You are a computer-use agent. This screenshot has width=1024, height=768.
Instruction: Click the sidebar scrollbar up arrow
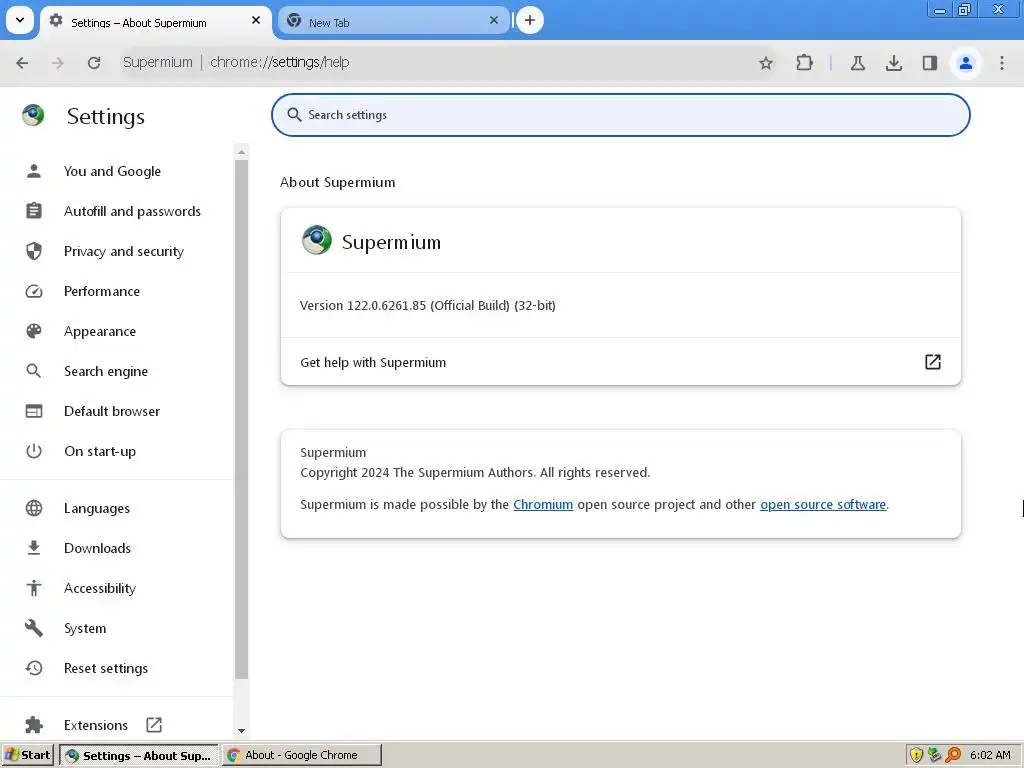[242, 152]
